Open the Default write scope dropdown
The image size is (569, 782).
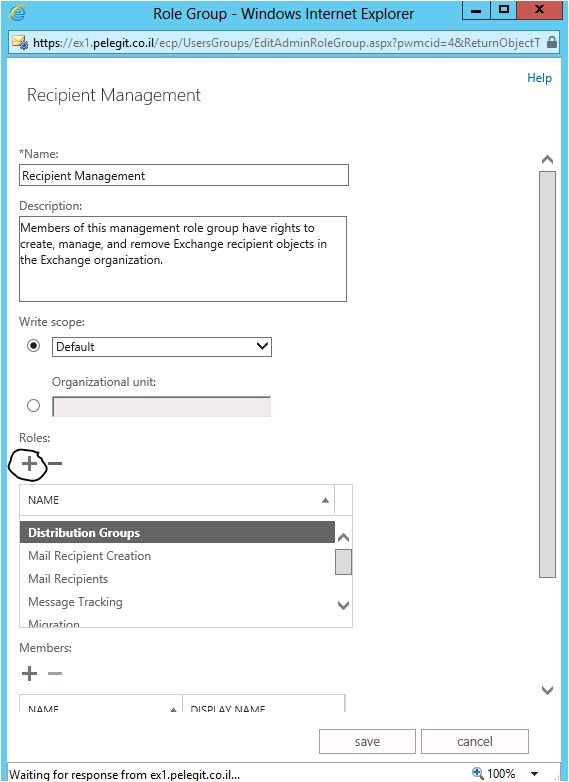(162, 347)
